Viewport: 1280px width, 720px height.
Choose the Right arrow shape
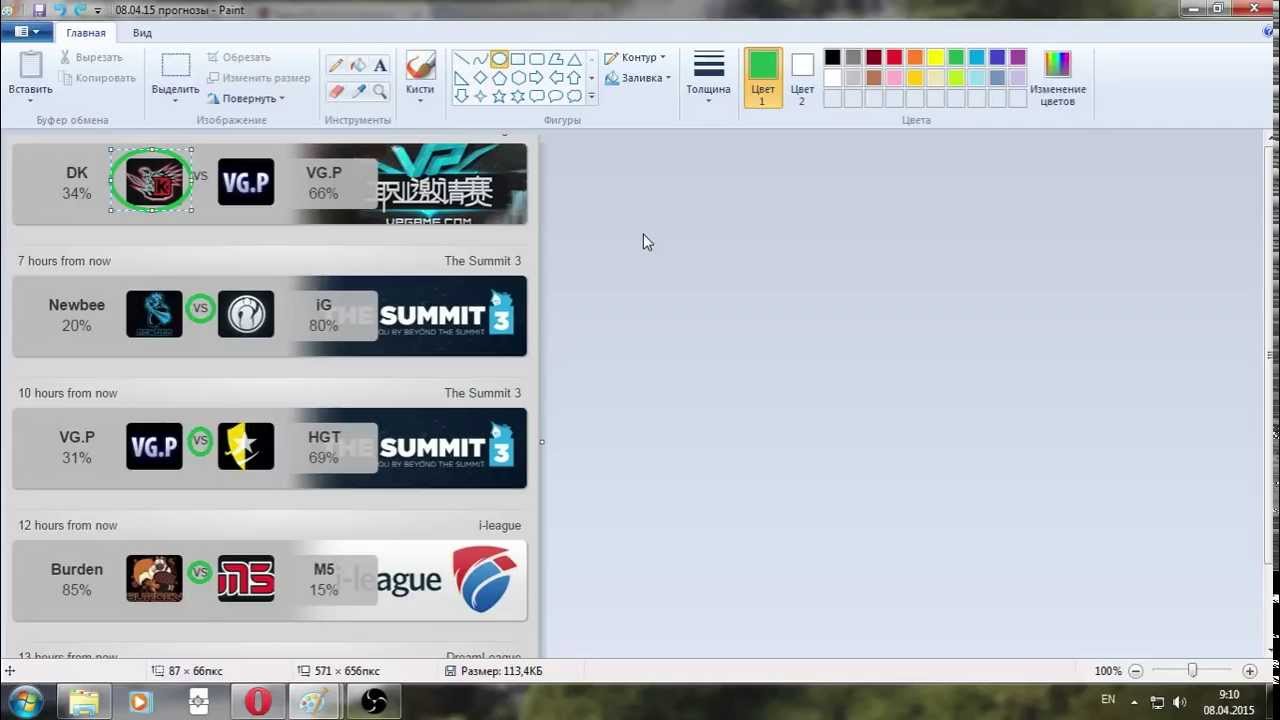(537, 78)
